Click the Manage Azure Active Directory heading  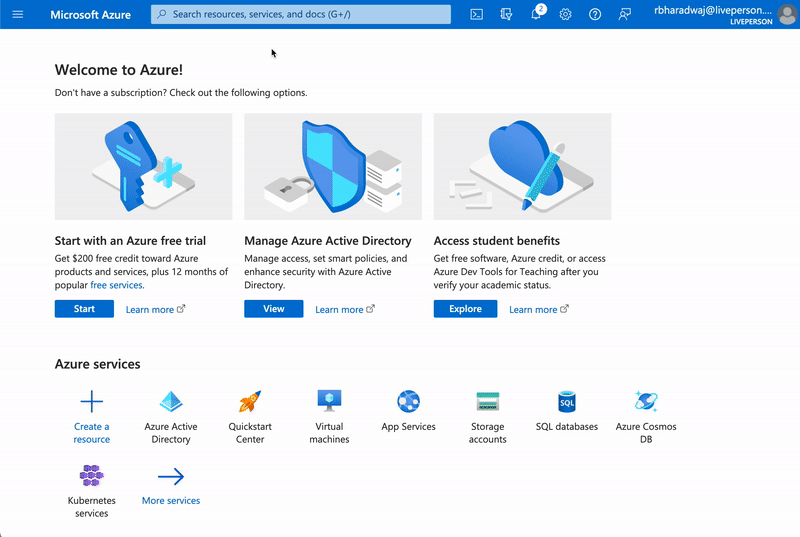(328, 241)
